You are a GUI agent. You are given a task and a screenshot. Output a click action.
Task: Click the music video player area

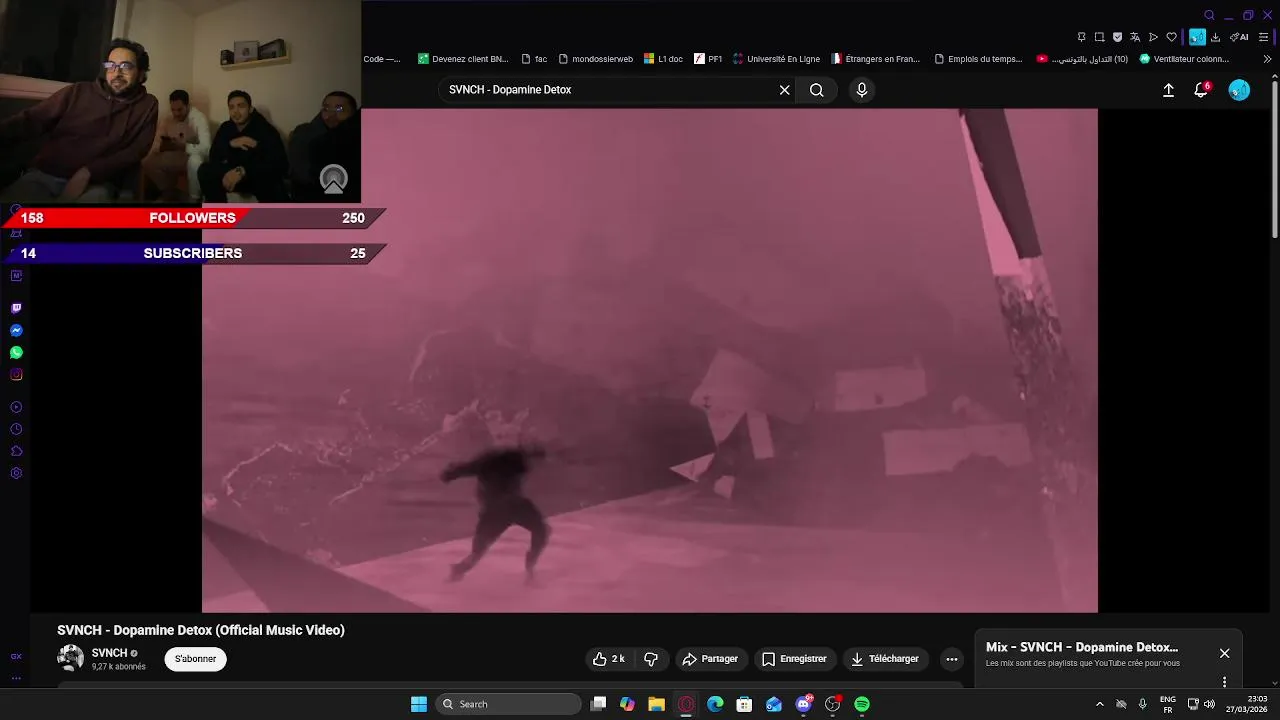point(650,360)
